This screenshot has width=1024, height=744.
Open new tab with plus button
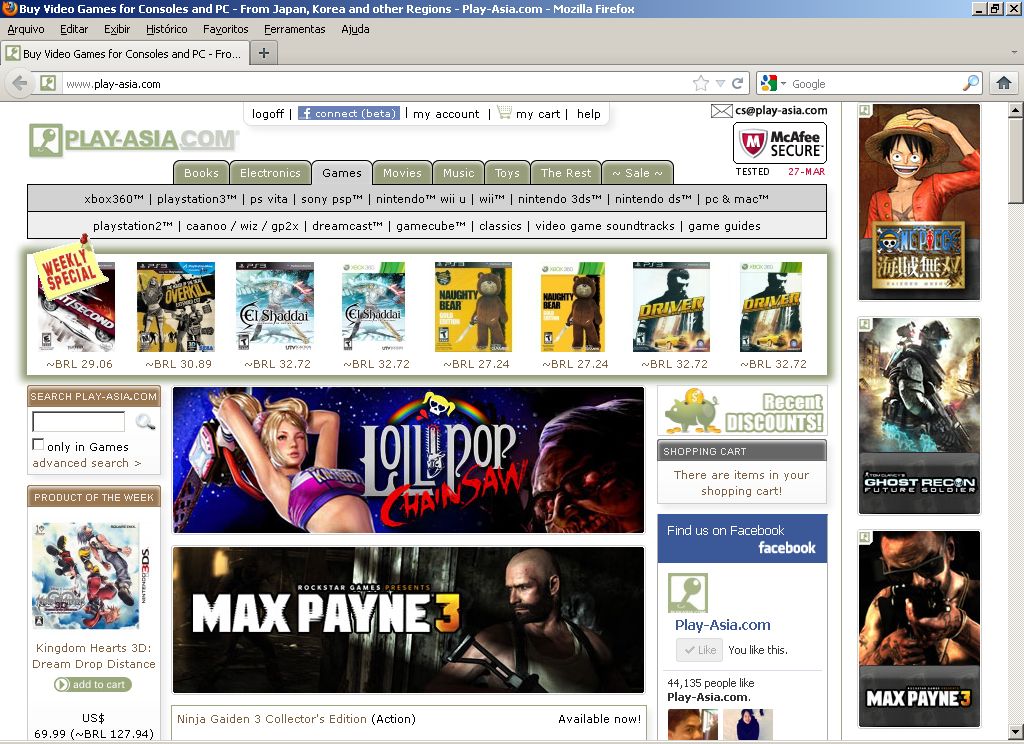coord(263,53)
